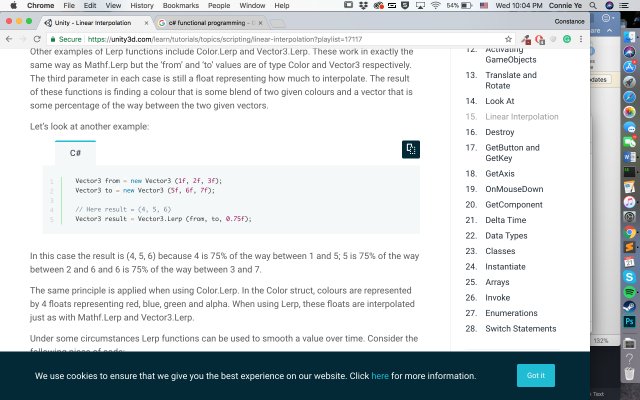Screen dimensions: 640x400
Task: Copy the C# code snippet to clipboard
Action: click(411, 149)
